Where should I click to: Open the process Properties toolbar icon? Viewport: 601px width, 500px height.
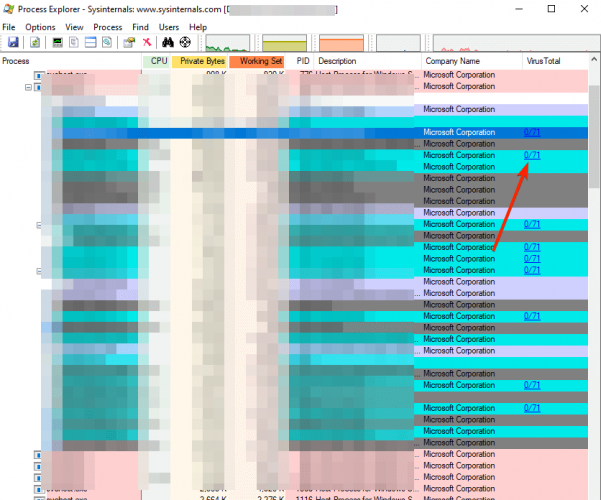click(129, 42)
